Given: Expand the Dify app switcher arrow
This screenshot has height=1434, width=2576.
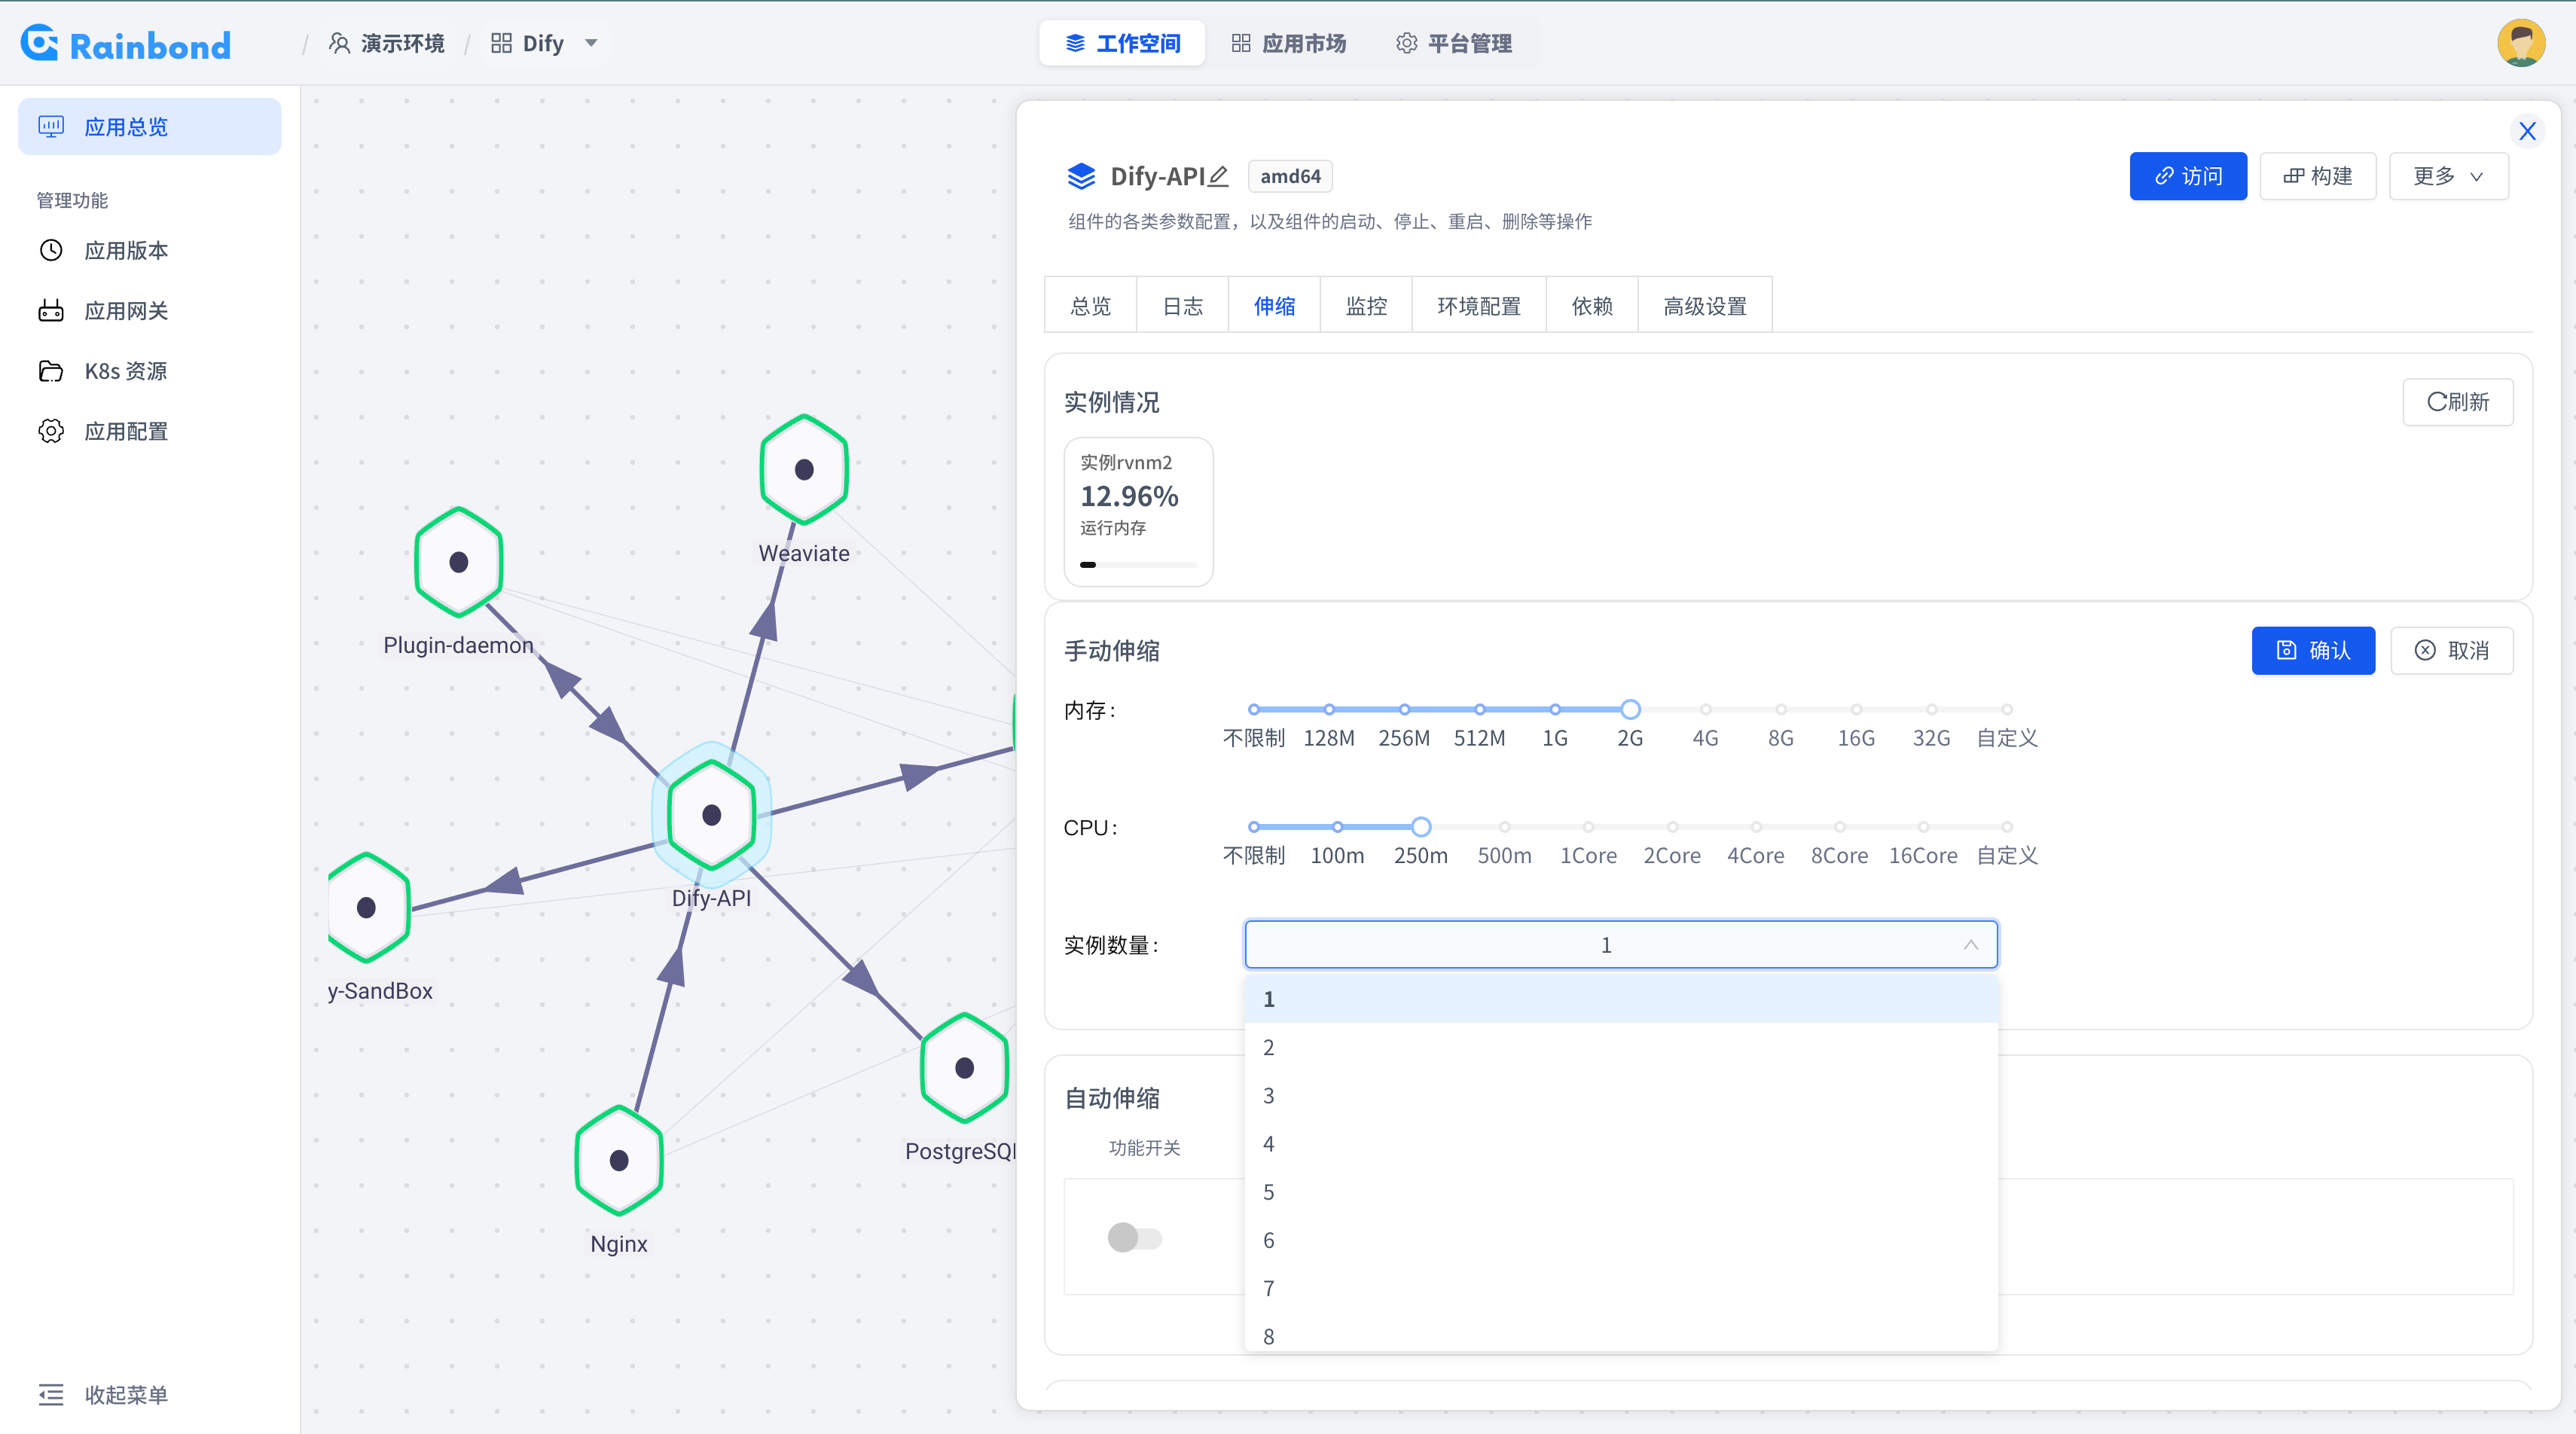Looking at the screenshot, I should click(591, 43).
